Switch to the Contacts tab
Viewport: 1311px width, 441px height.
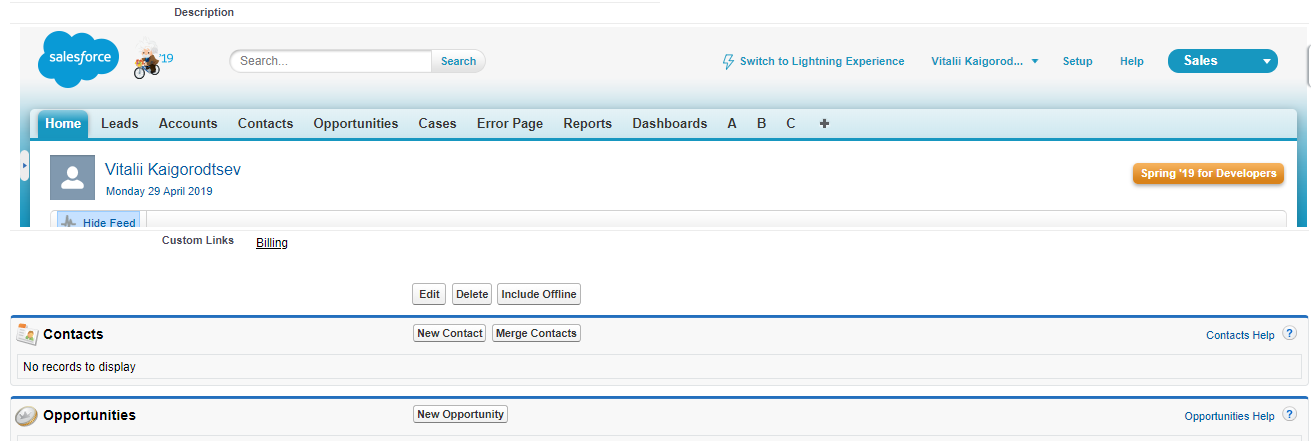pyautogui.click(x=265, y=124)
